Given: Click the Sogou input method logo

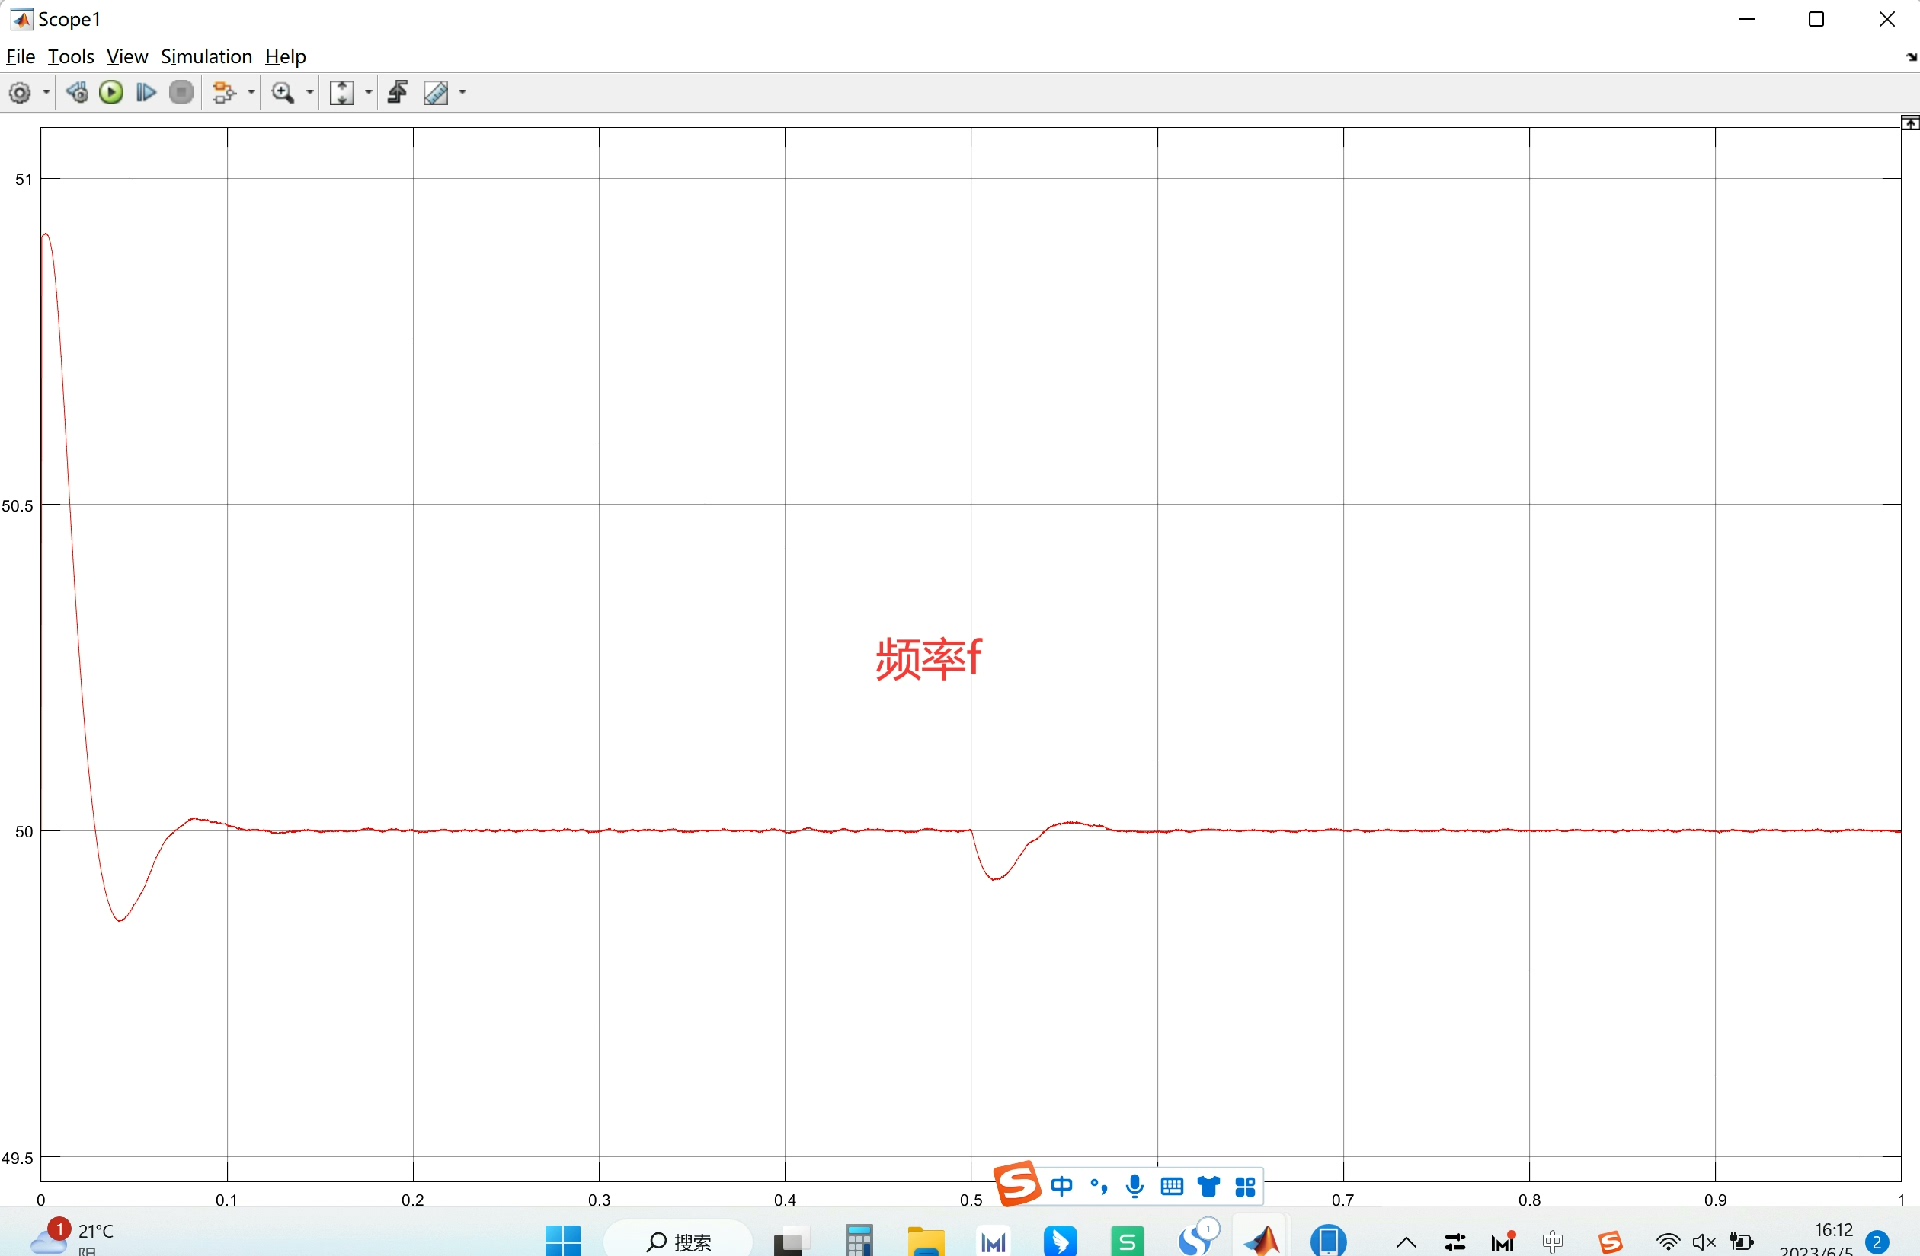Looking at the screenshot, I should (x=1018, y=1185).
